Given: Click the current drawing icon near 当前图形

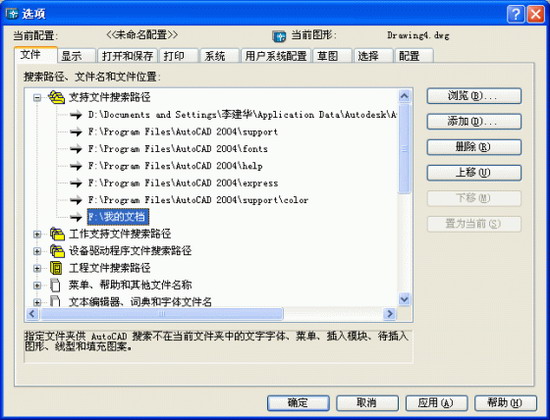Looking at the screenshot, I should (279, 36).
